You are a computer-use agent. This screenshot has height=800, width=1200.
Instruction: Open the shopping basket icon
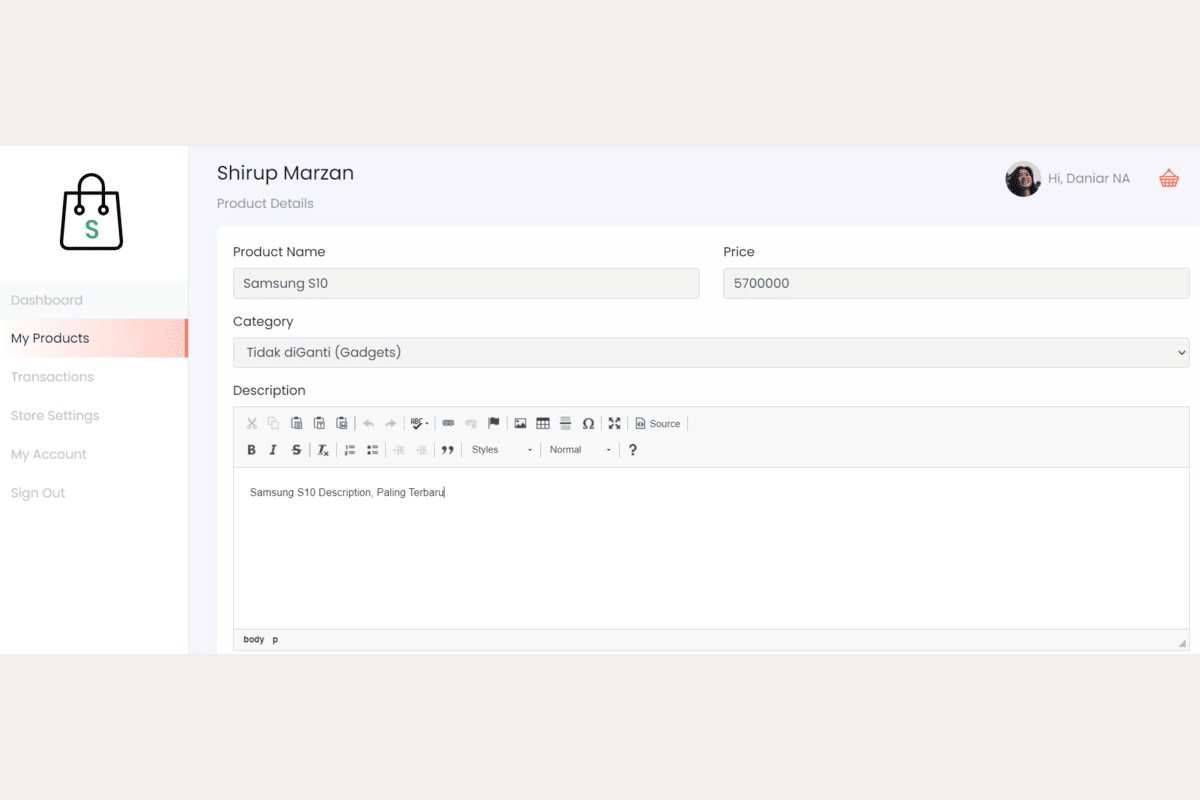click(1168, 178)
